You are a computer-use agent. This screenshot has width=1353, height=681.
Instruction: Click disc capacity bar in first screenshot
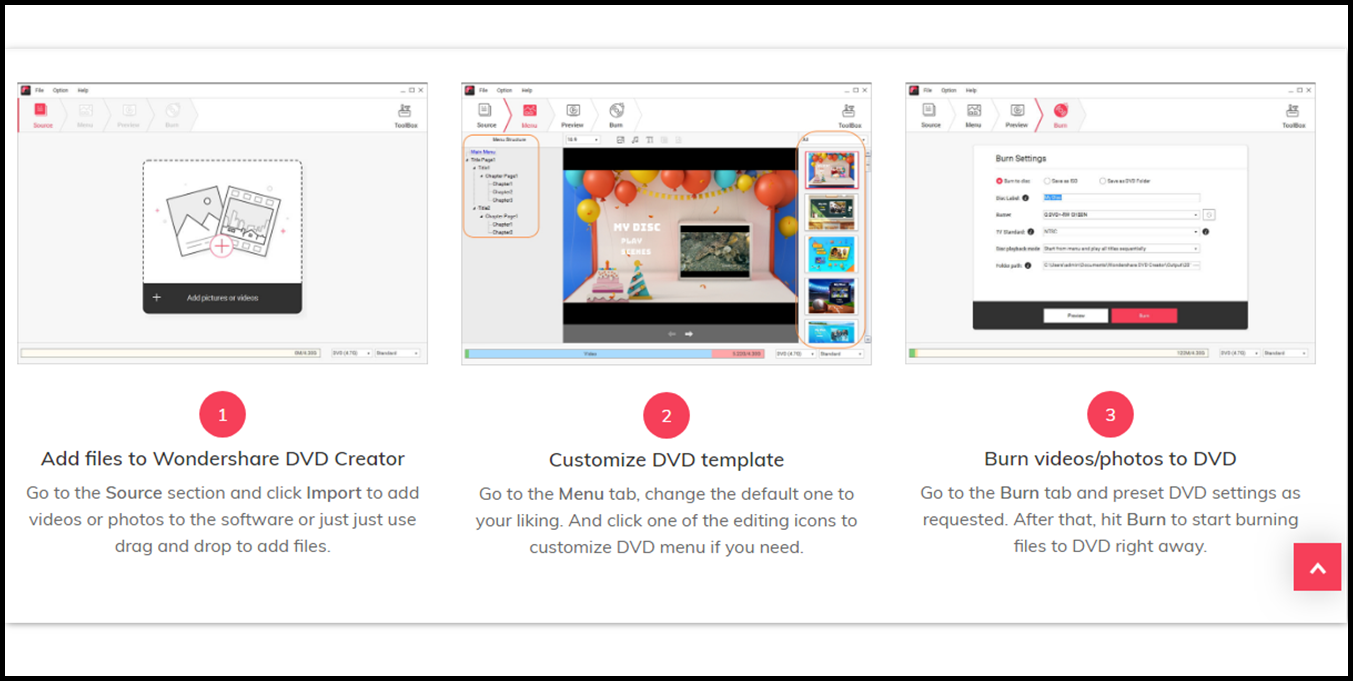(x=170, y=353)
